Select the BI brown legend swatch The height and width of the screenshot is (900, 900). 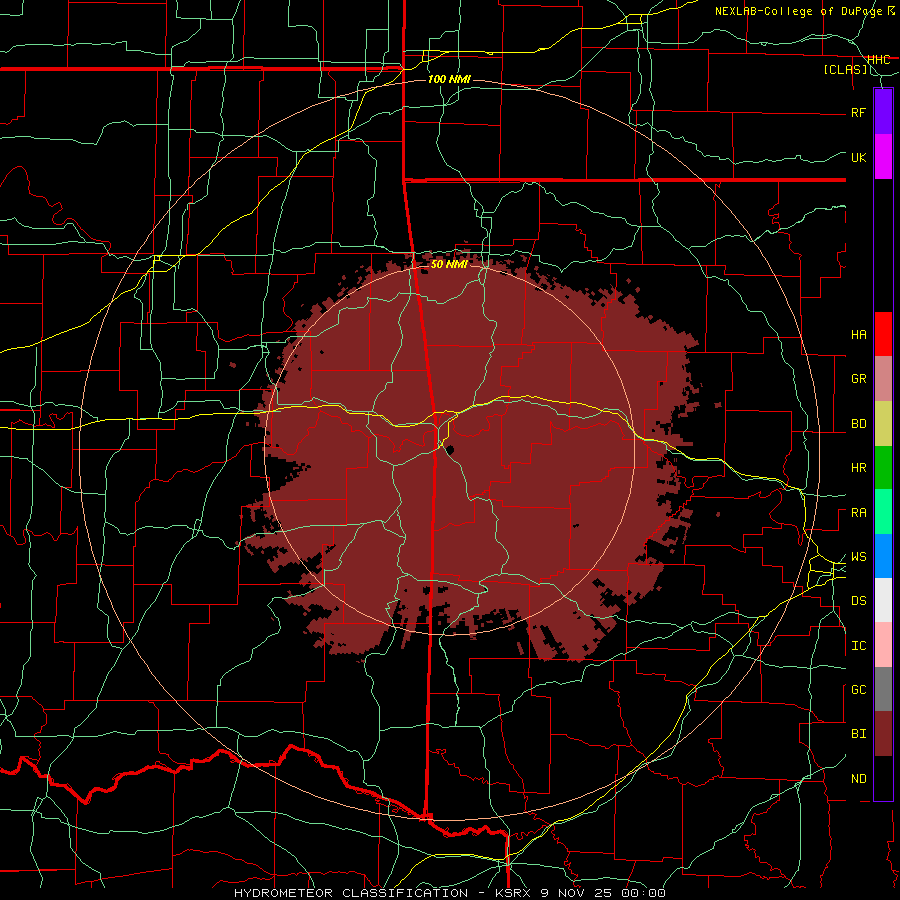[x=883, y=734]
